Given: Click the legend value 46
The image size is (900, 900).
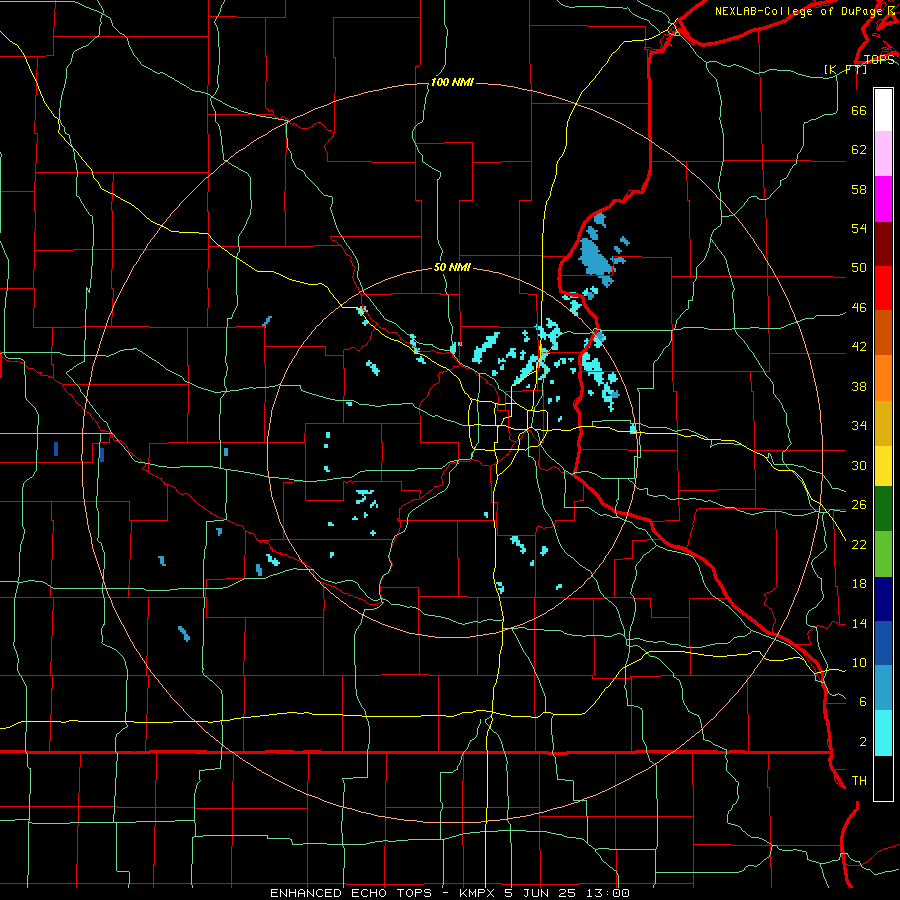Looking at the screenshot, I should click(859, 308).
